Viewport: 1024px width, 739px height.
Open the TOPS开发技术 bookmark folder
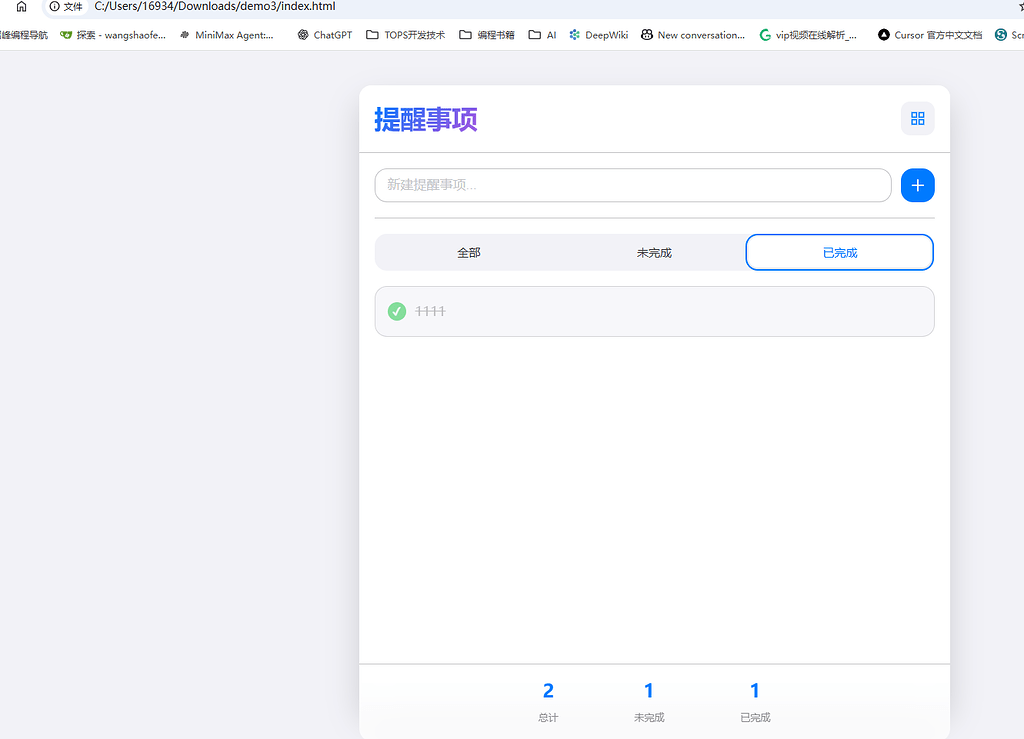[406, 35]
